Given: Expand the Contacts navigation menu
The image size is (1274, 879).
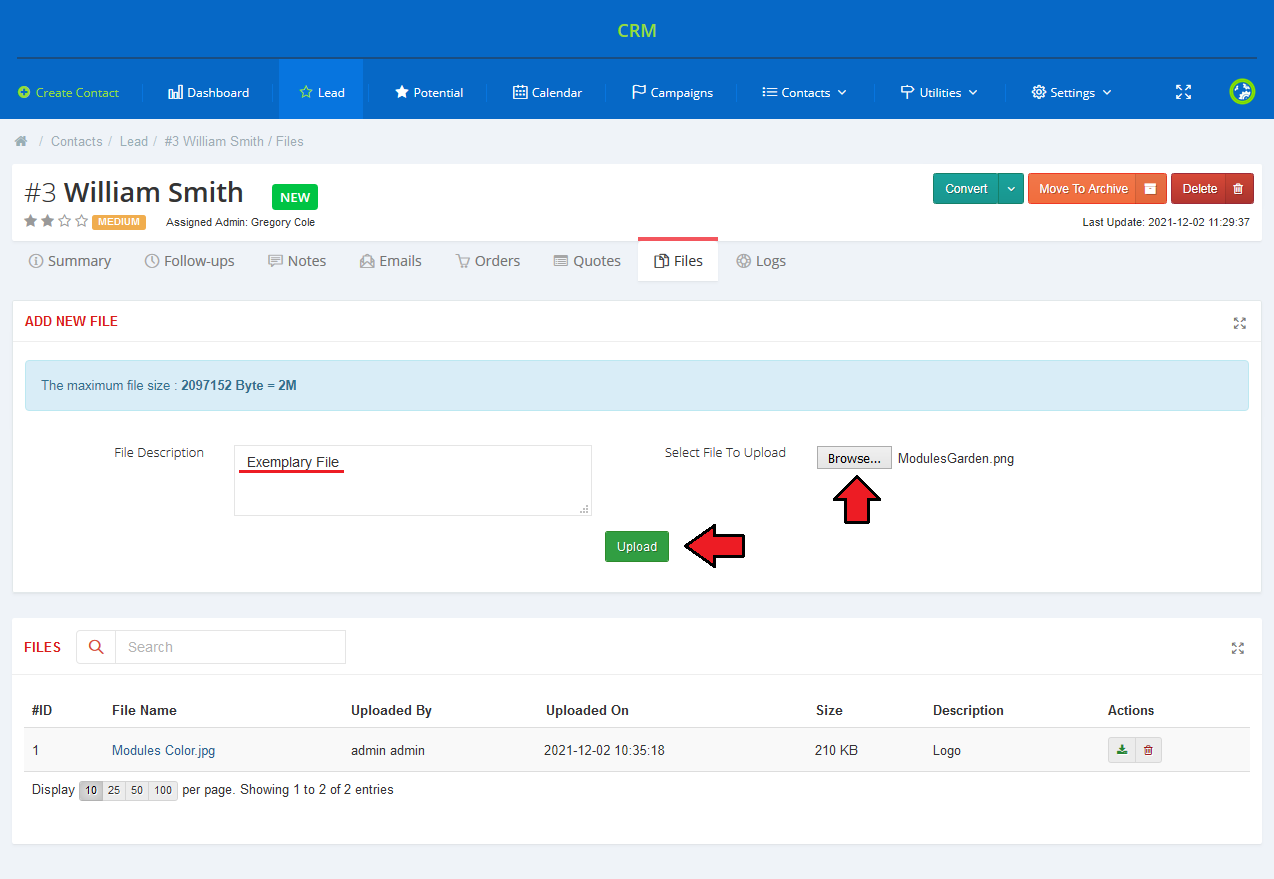Looking at the screenshot, I should pyautogui.click(x=804, y=92).
